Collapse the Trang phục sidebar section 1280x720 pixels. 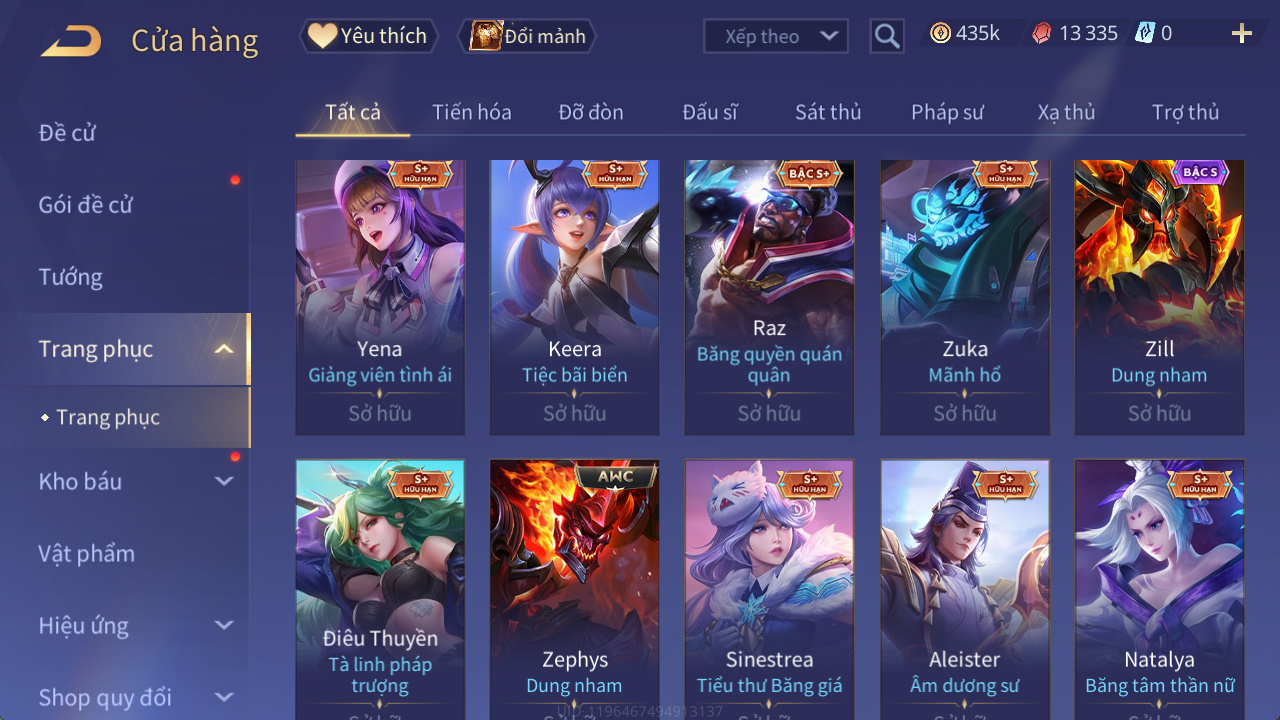(224, 349)
